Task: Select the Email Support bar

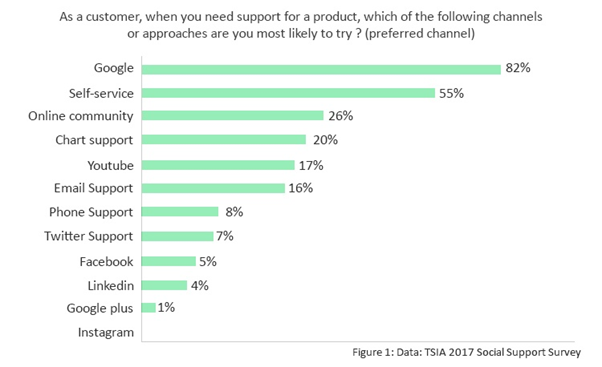Action: [x=213, y=188]
